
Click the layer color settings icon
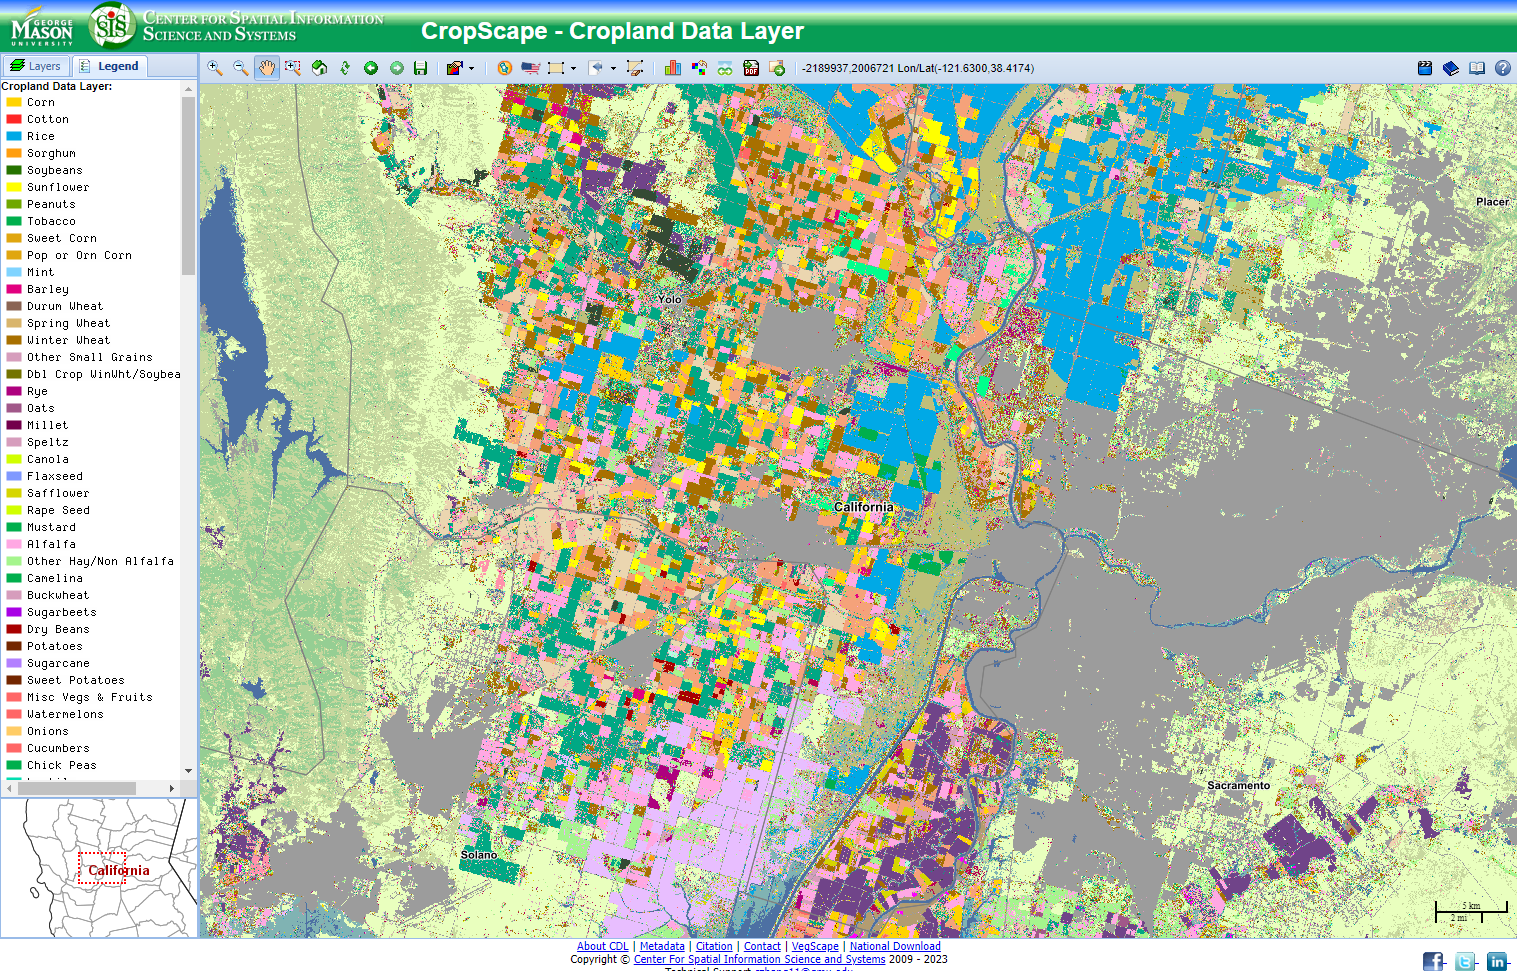pyautogui.click(x=455, y=68)
